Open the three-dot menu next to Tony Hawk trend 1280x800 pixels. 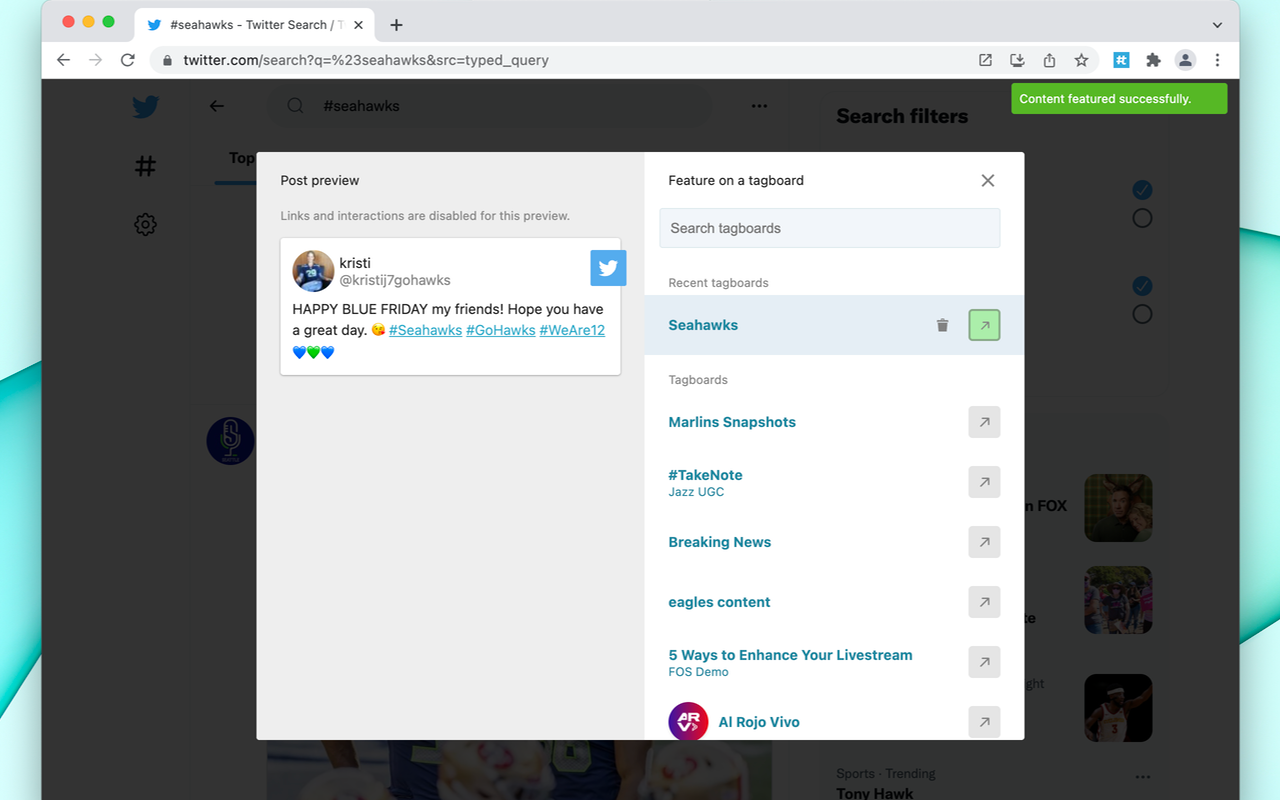(x=1142, y=776)
